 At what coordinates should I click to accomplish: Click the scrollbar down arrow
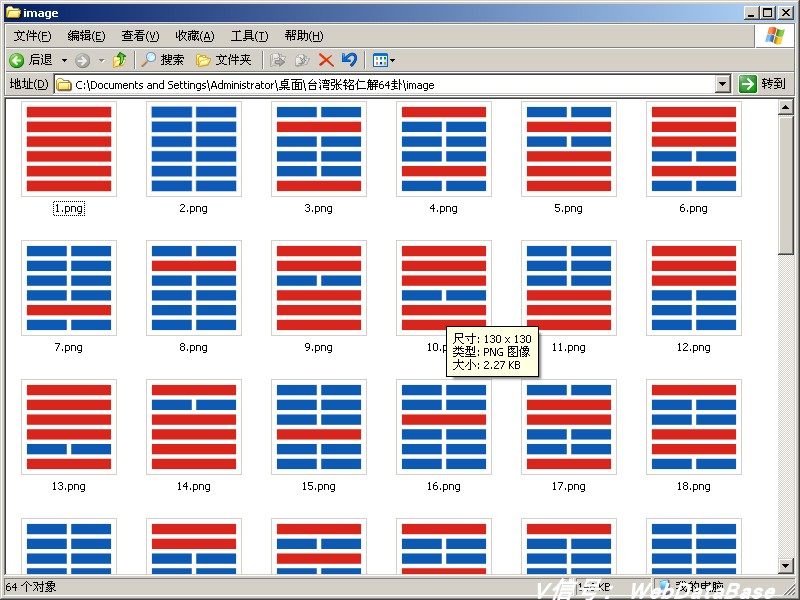click(x=786, y=565)
